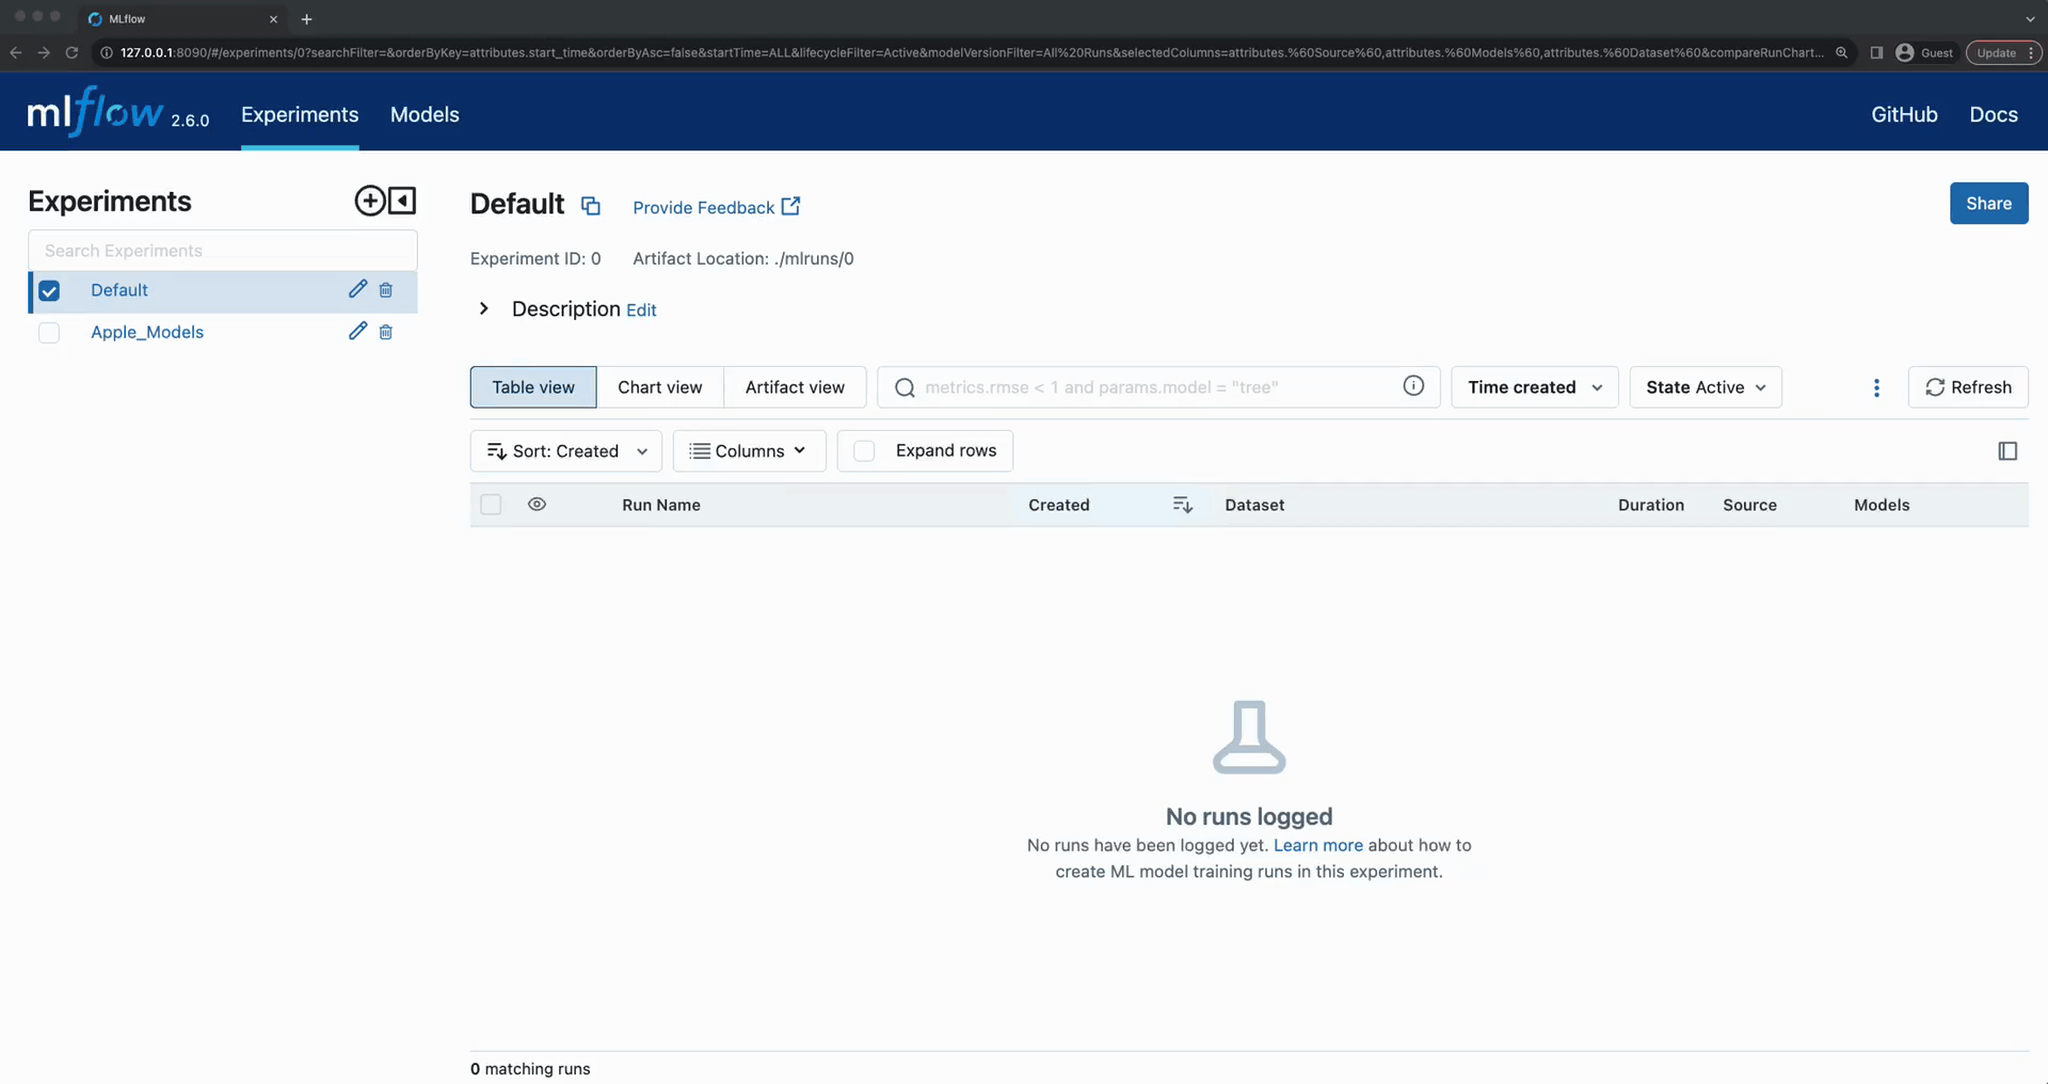
Task: Rename the Default experiment via pencil icon
Action: (357, 289)
